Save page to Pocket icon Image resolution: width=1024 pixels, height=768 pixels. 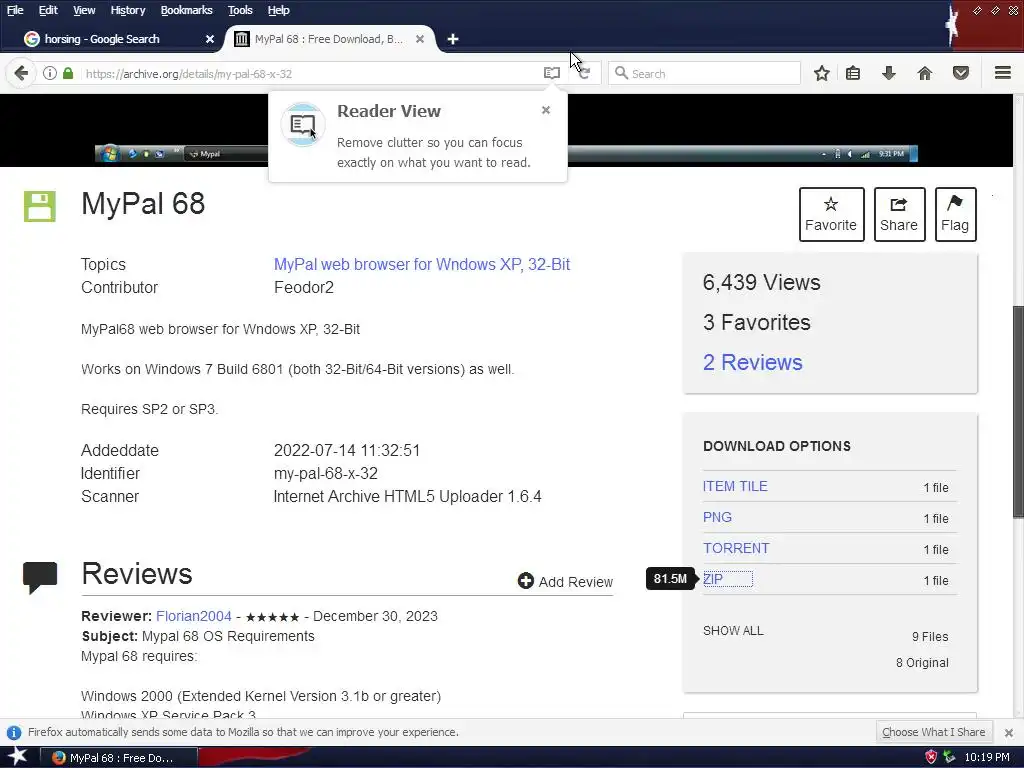click(960, 73)
